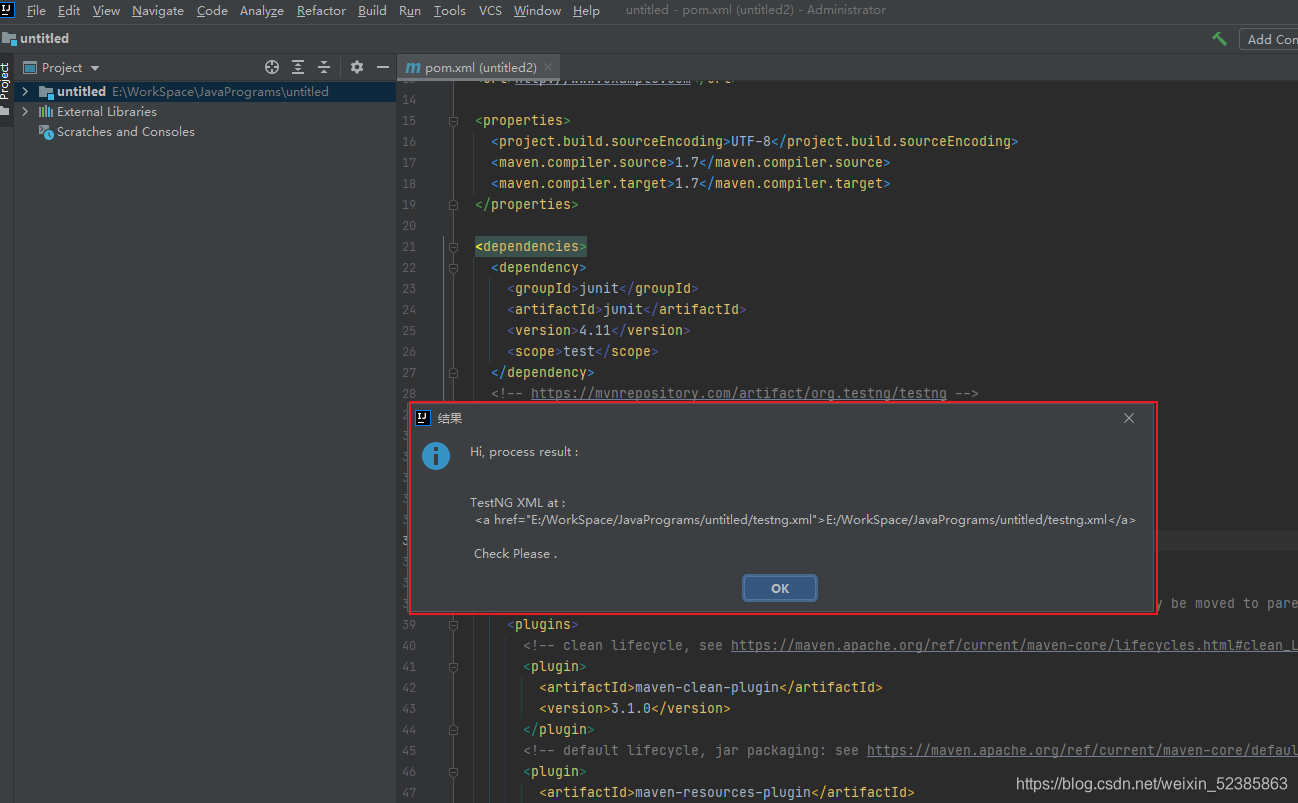This screenshot has height=803, width=1298.
Task: Click the Select Opened File target icon
Action: pos(272,67)
